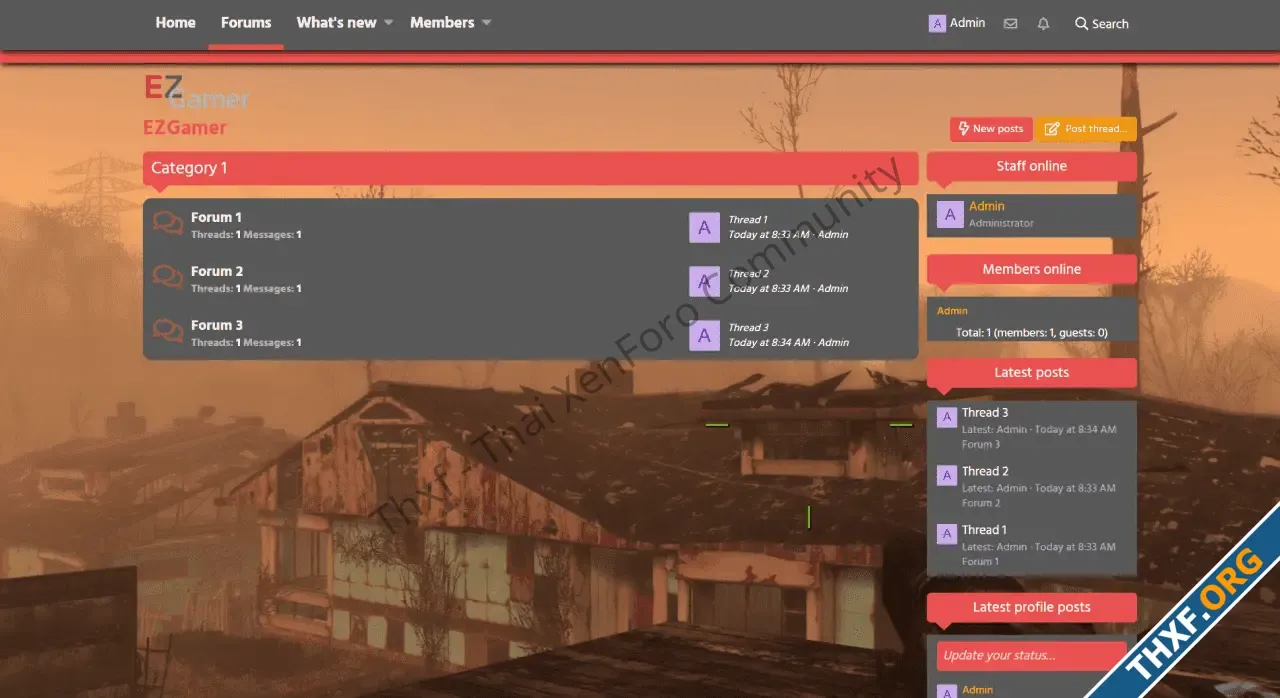Click 'Total: 1 (members: 1, guests: 0)' text

tap(1031, 332)
